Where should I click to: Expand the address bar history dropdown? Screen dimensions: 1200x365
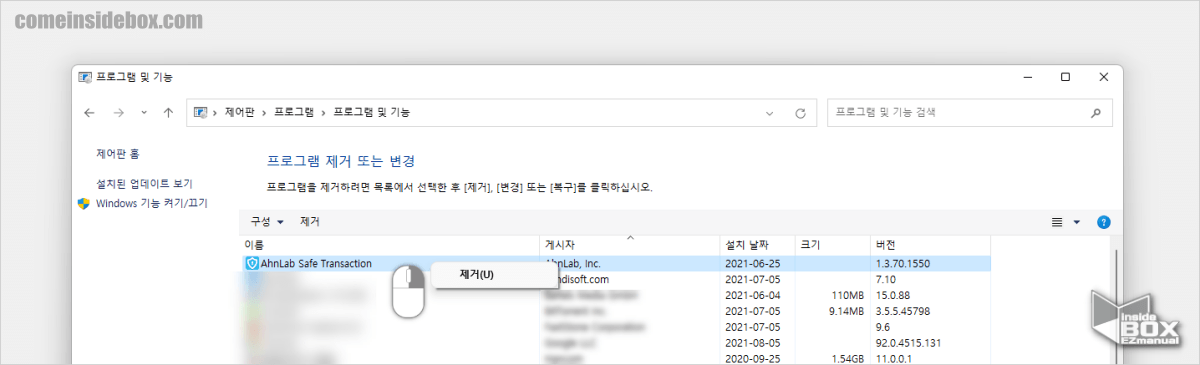pos(770,114)
